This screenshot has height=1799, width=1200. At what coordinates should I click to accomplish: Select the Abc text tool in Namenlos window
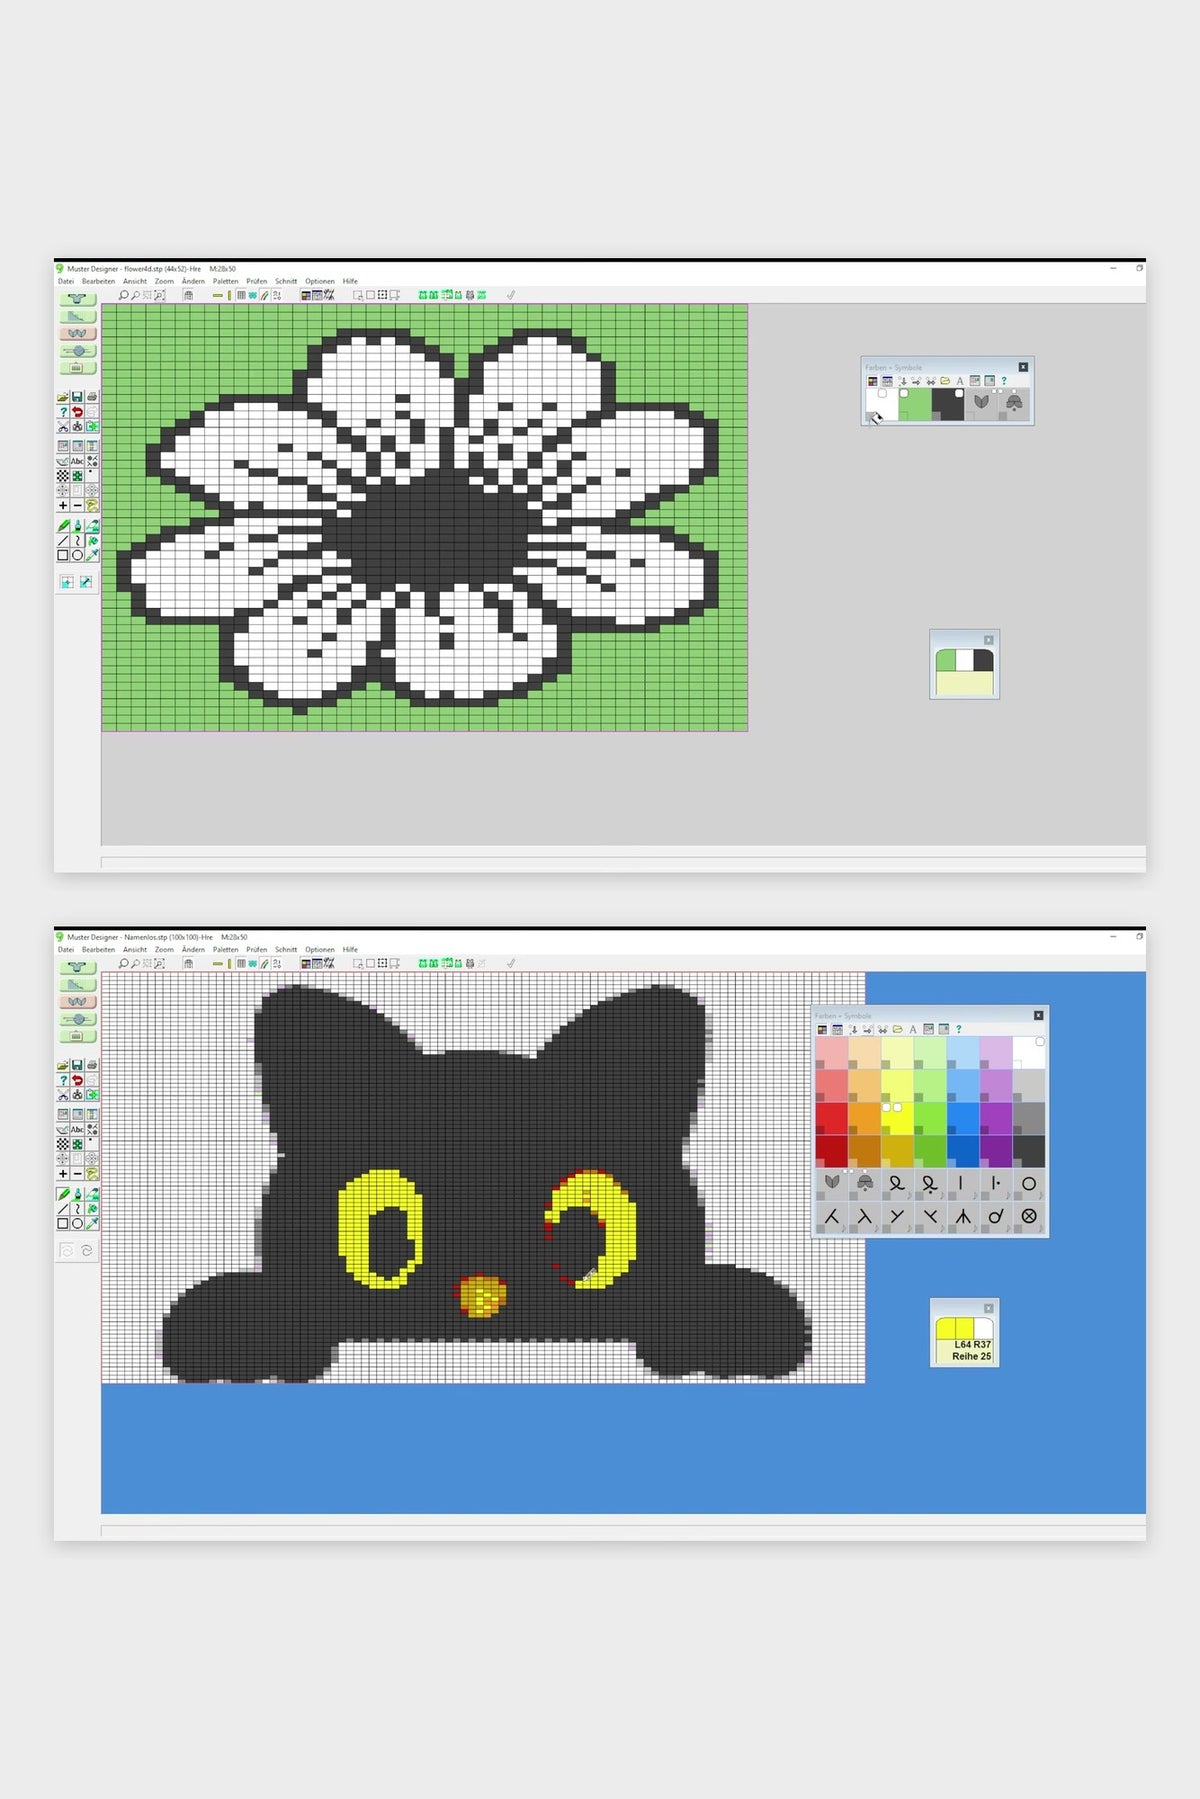(77, 1129)
